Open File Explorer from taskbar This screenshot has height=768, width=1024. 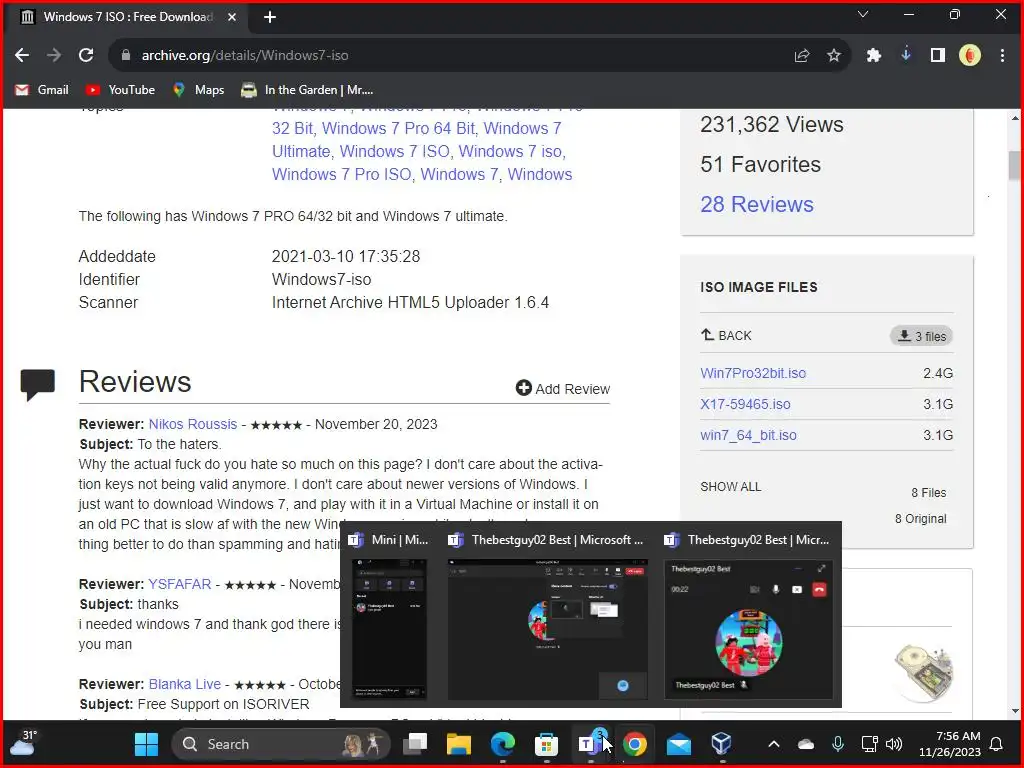(458, 744)
